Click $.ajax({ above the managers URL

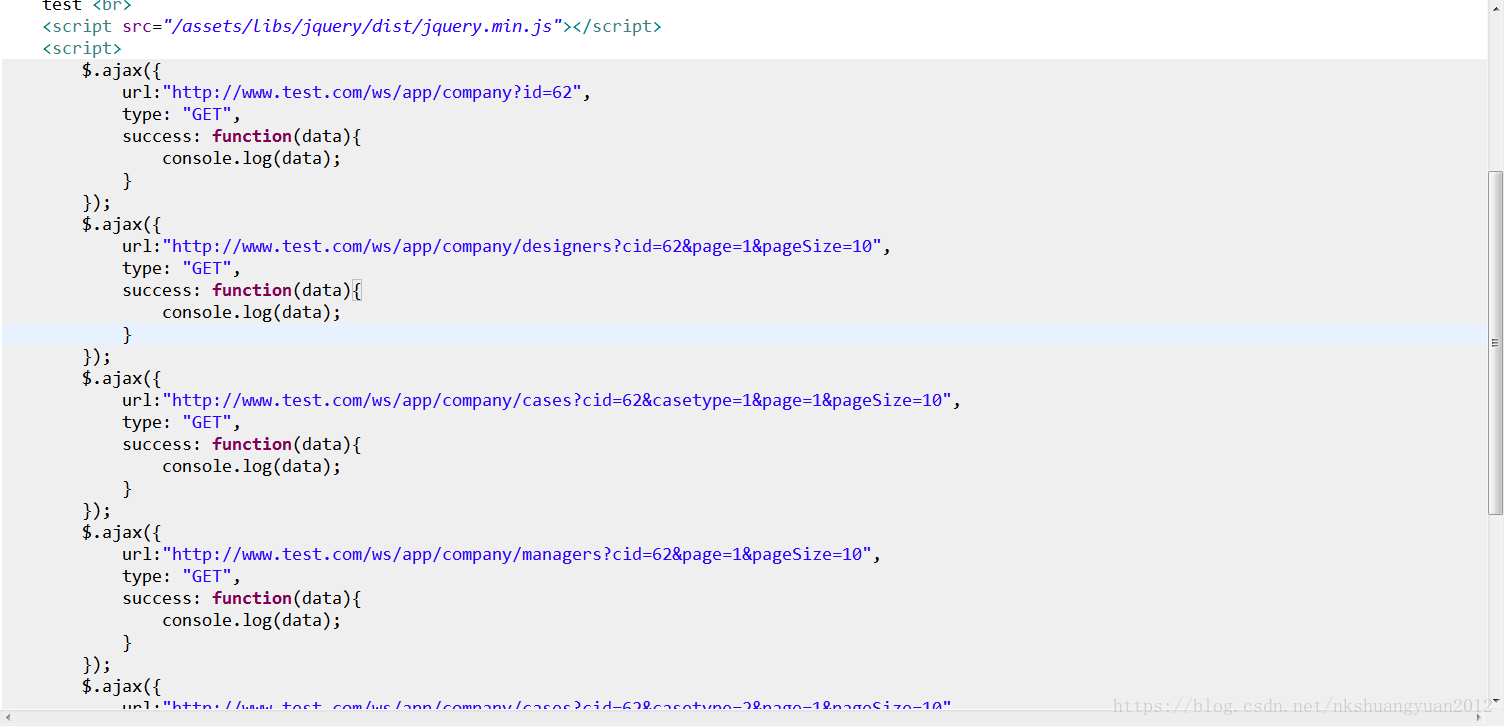click(122, 532)
